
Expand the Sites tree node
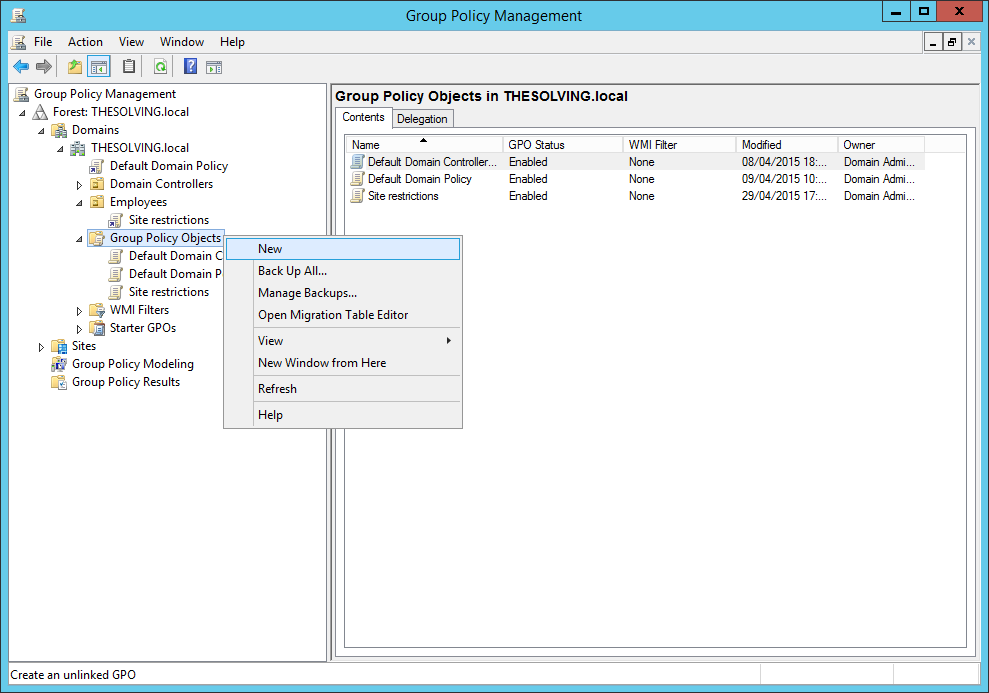[41, 347]
